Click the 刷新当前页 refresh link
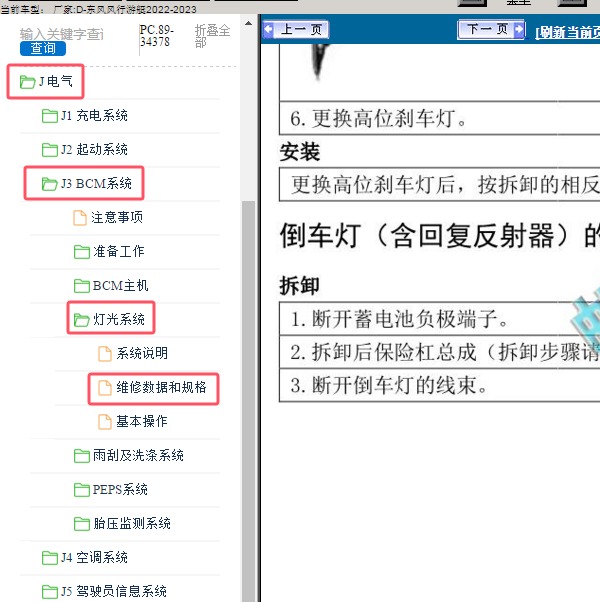 point(567,32)
